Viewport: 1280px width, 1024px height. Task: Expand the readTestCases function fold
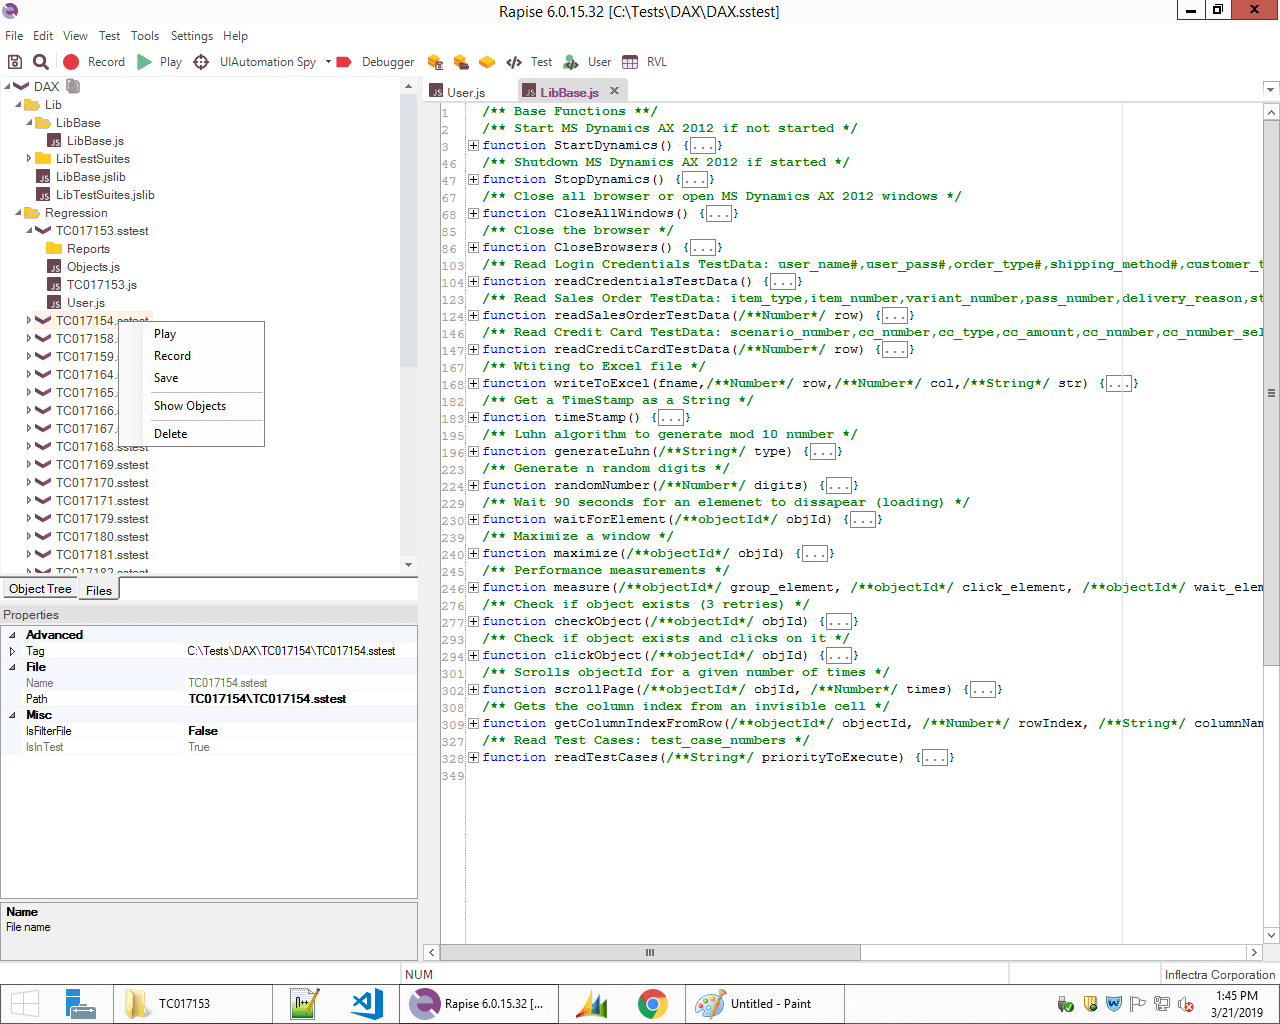point(473,757)
